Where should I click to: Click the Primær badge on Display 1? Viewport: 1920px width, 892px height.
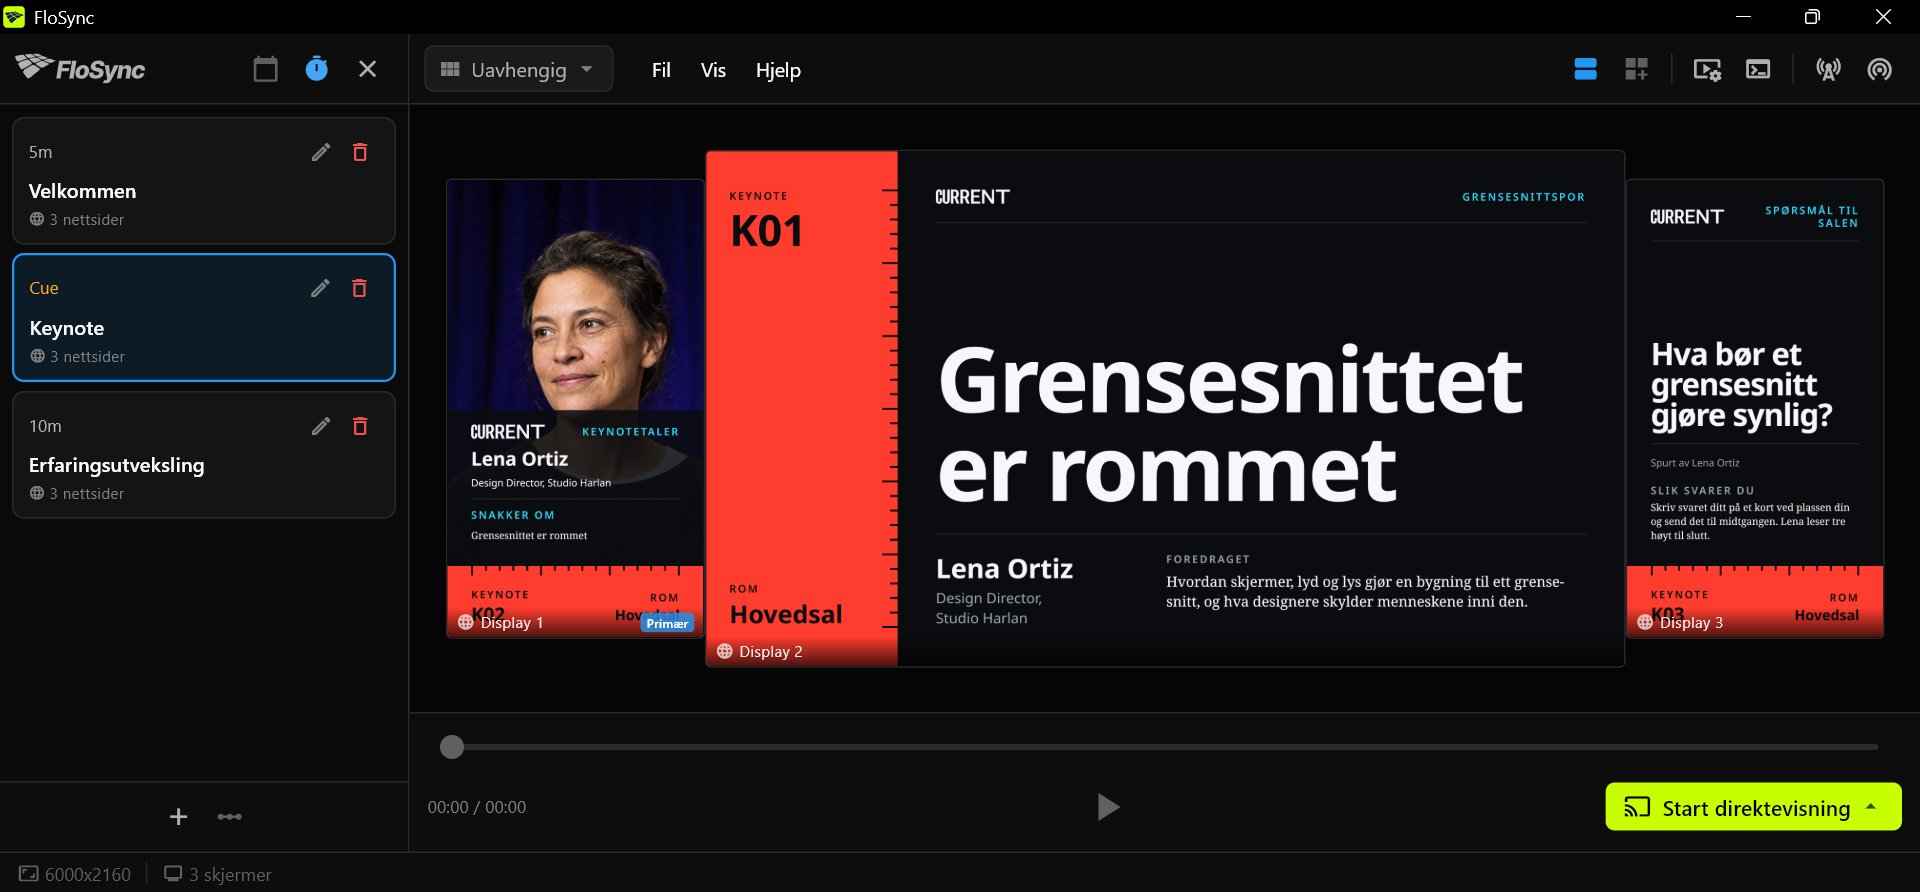pyautogui.click(x=667, y=623)
